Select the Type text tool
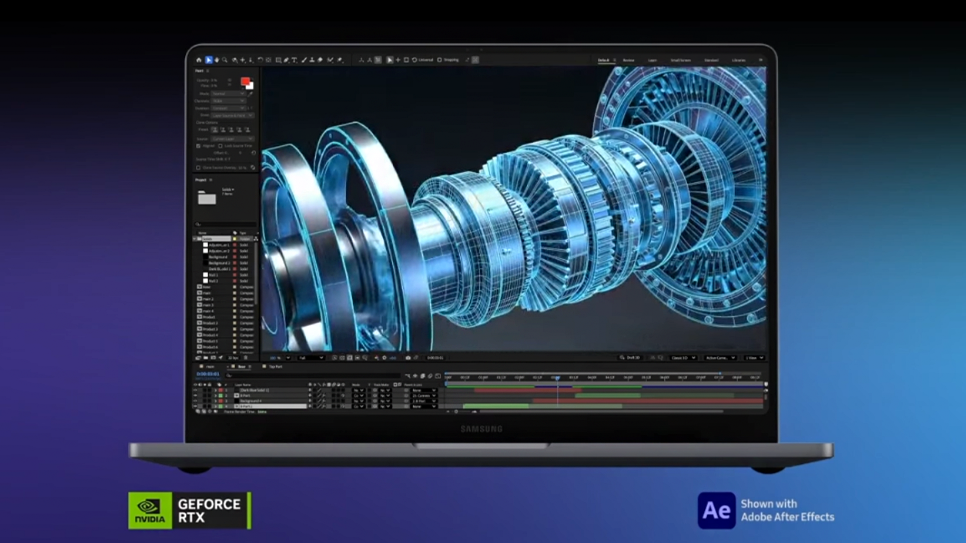This screenshot has height=543, width=966. (x=294, y=60)
